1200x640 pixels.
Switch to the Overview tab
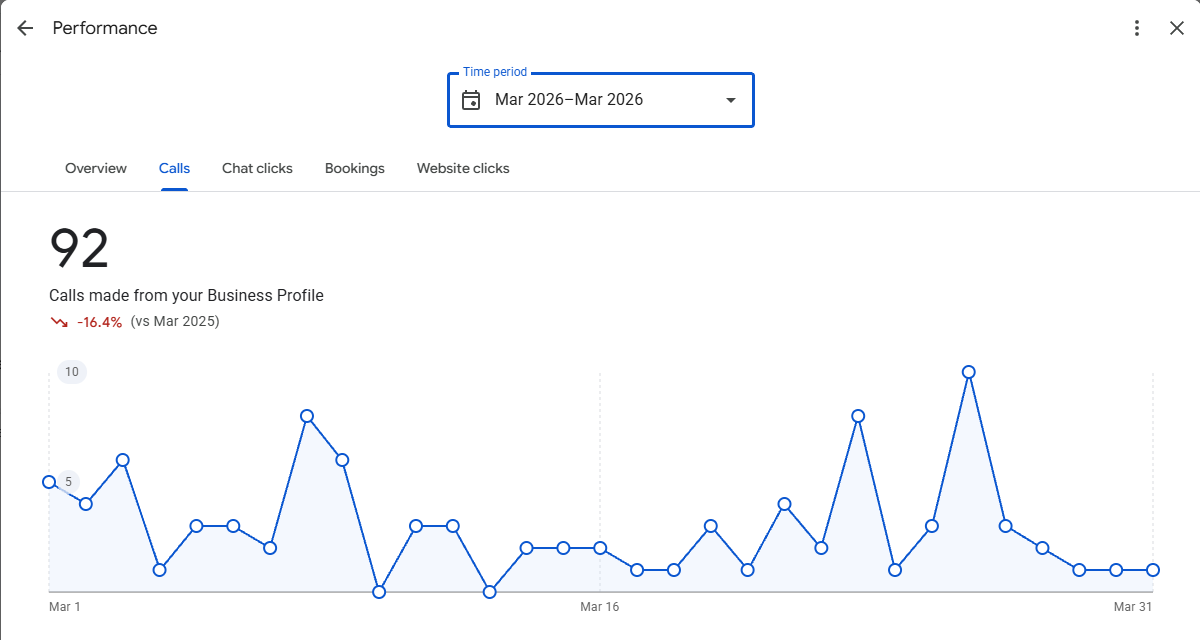pyautogui.click(x=96, y=168)
